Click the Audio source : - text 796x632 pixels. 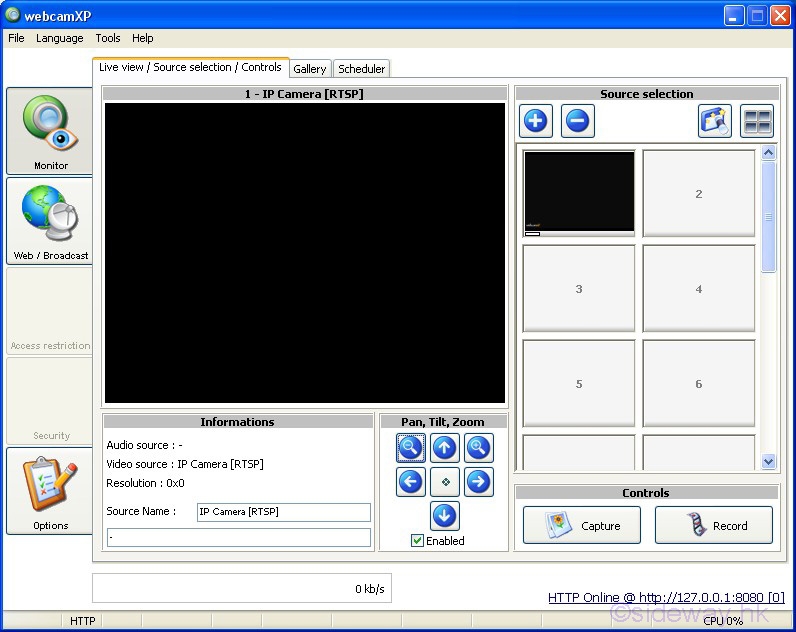(x=144, y=445)
